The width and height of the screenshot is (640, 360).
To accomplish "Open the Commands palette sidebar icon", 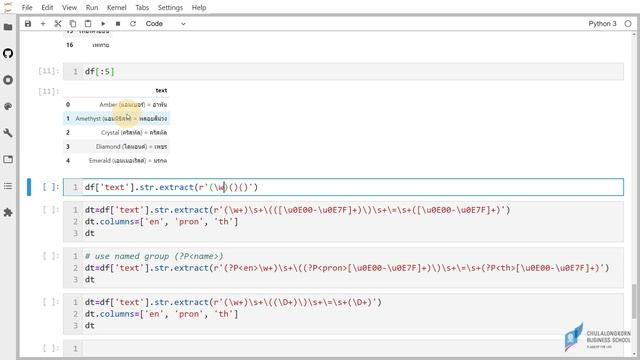I will coord(8,107).
